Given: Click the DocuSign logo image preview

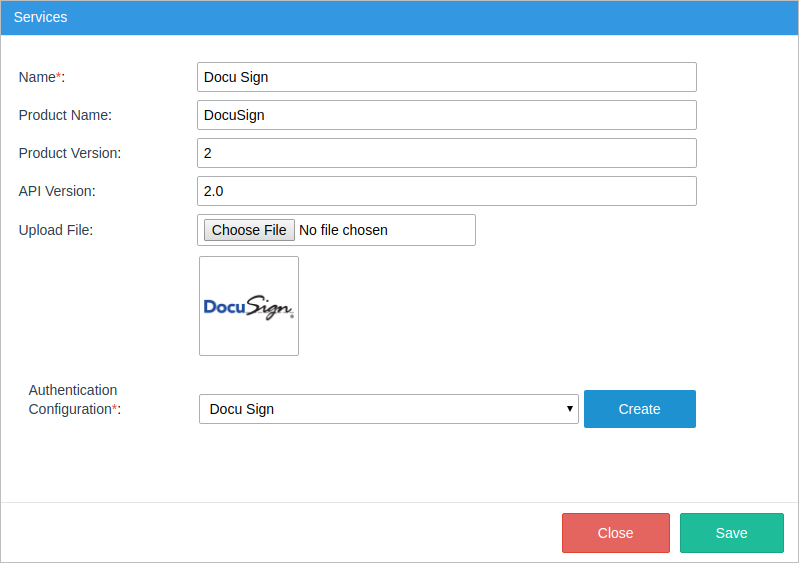Looking at the screenshot, I should pos(248,306).
